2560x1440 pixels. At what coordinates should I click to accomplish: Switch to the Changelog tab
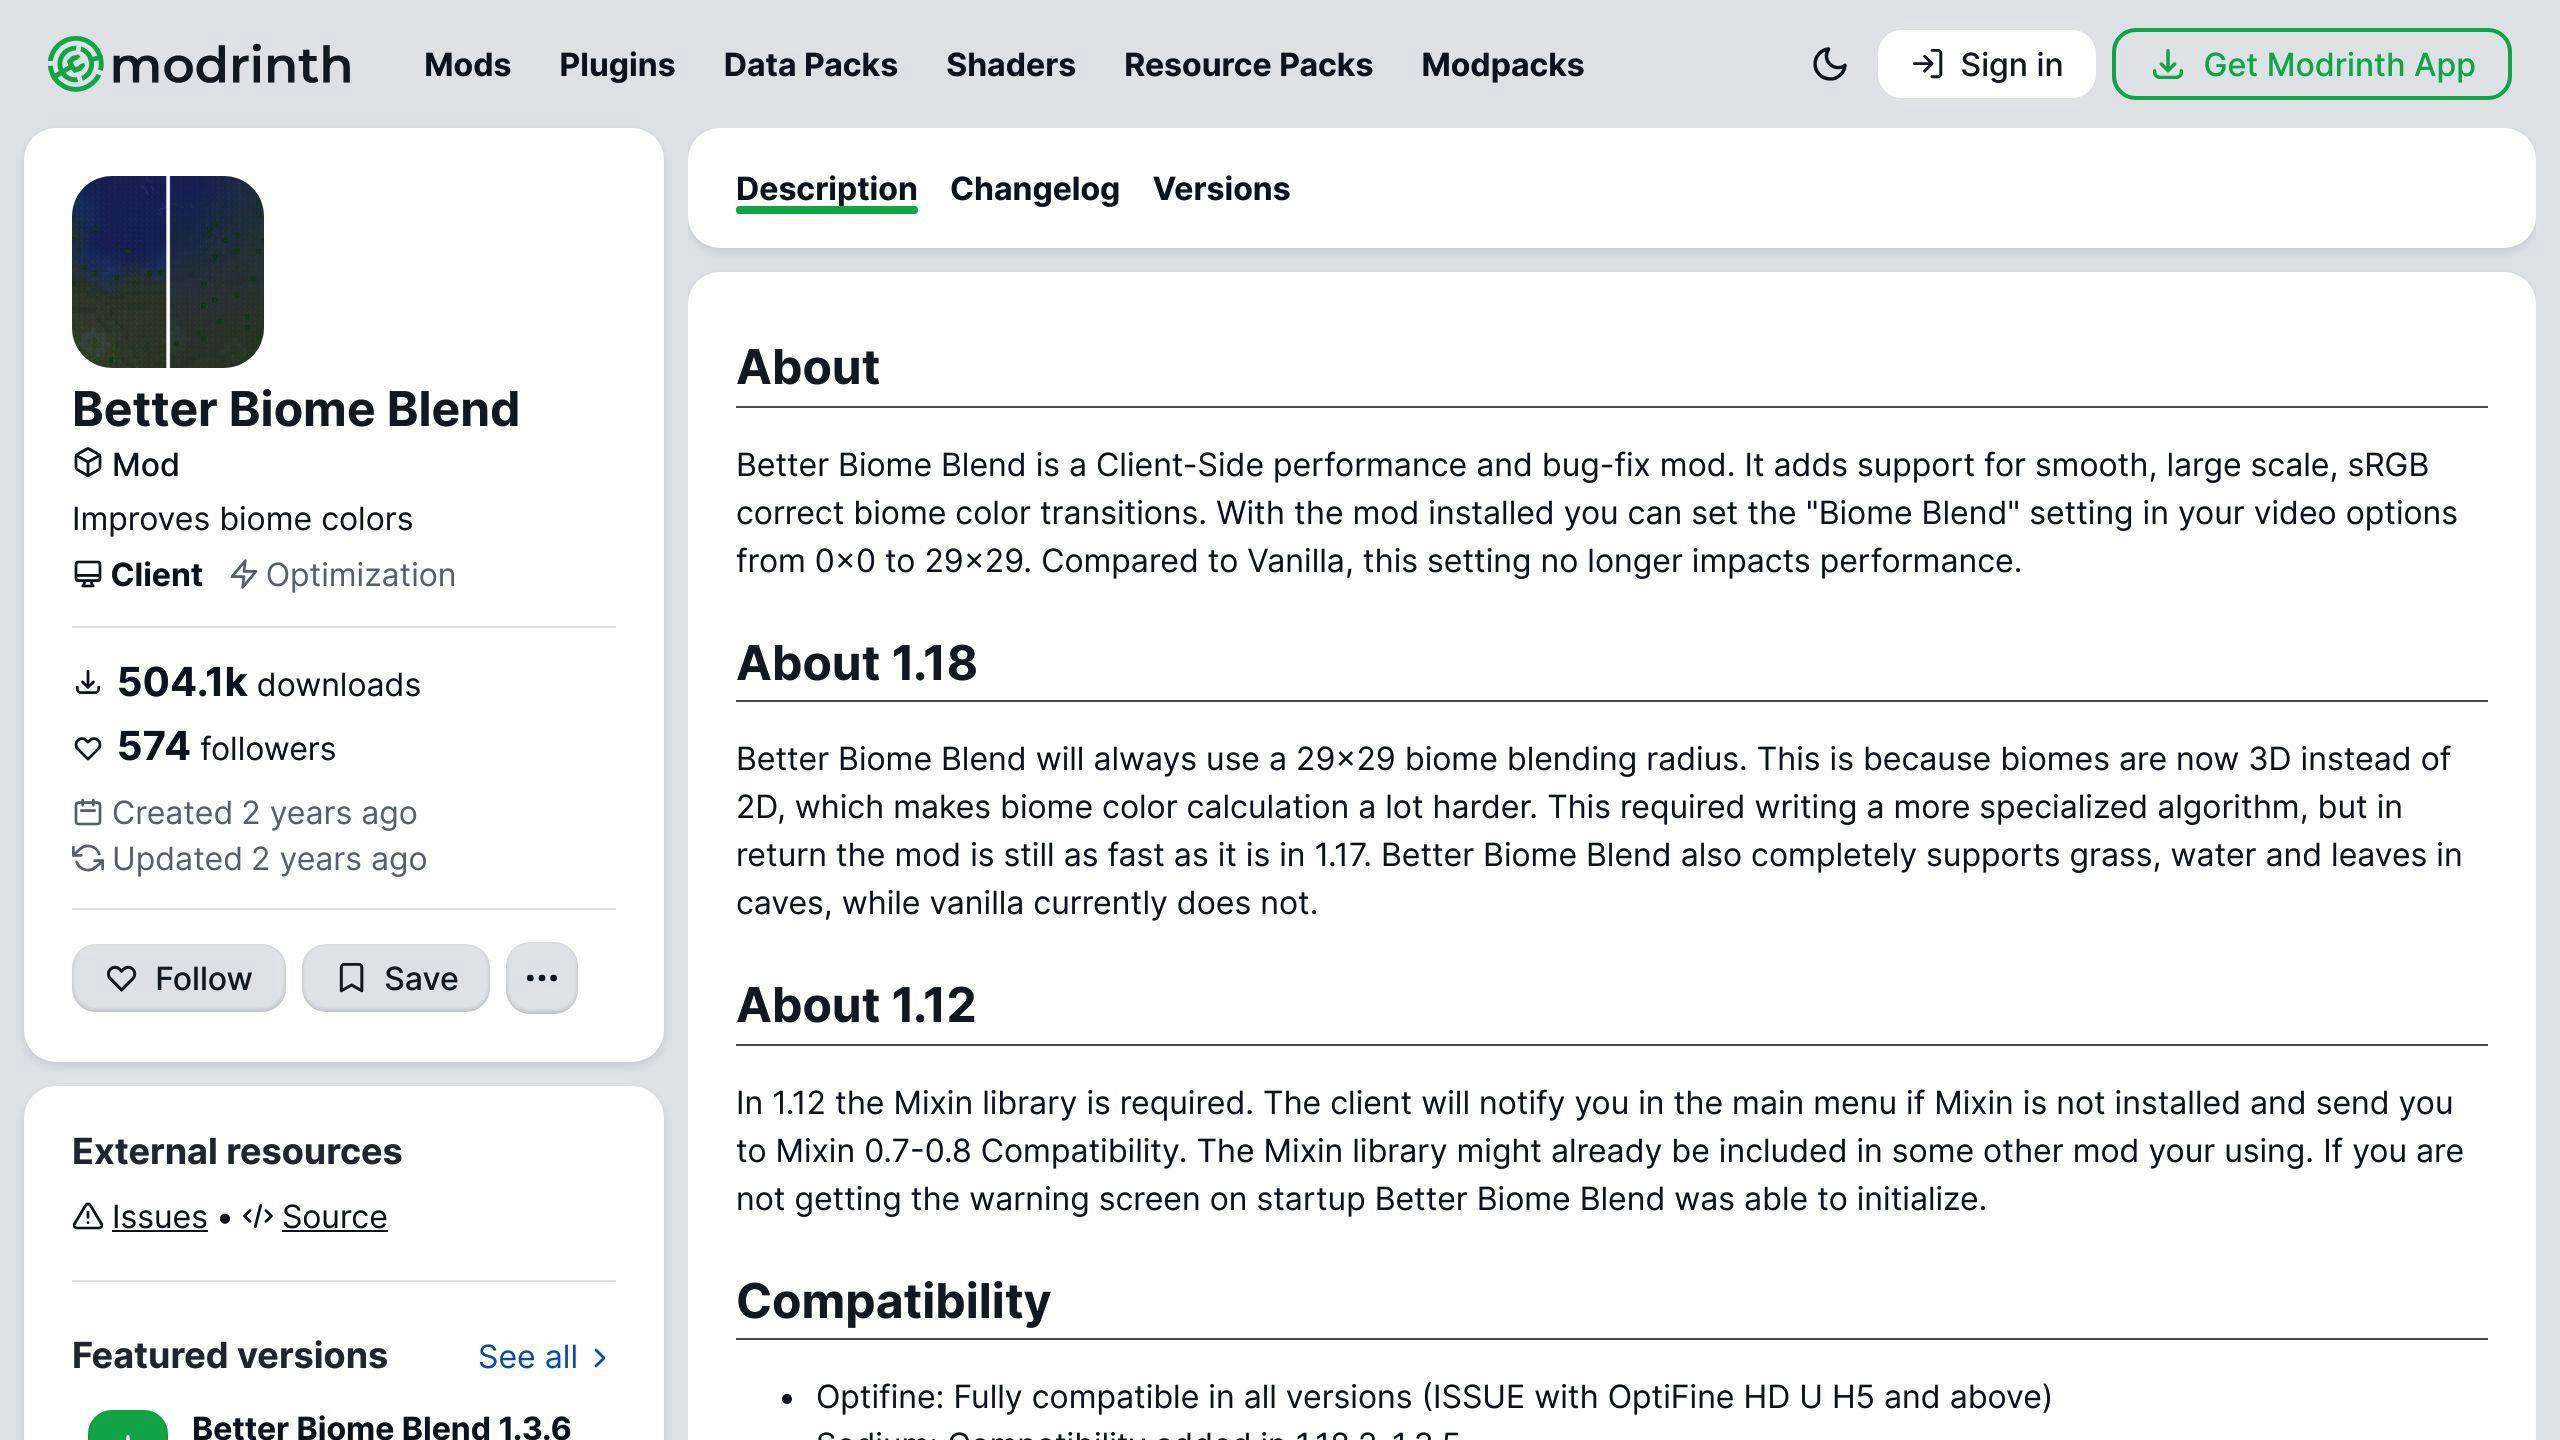coord(1034,188)
